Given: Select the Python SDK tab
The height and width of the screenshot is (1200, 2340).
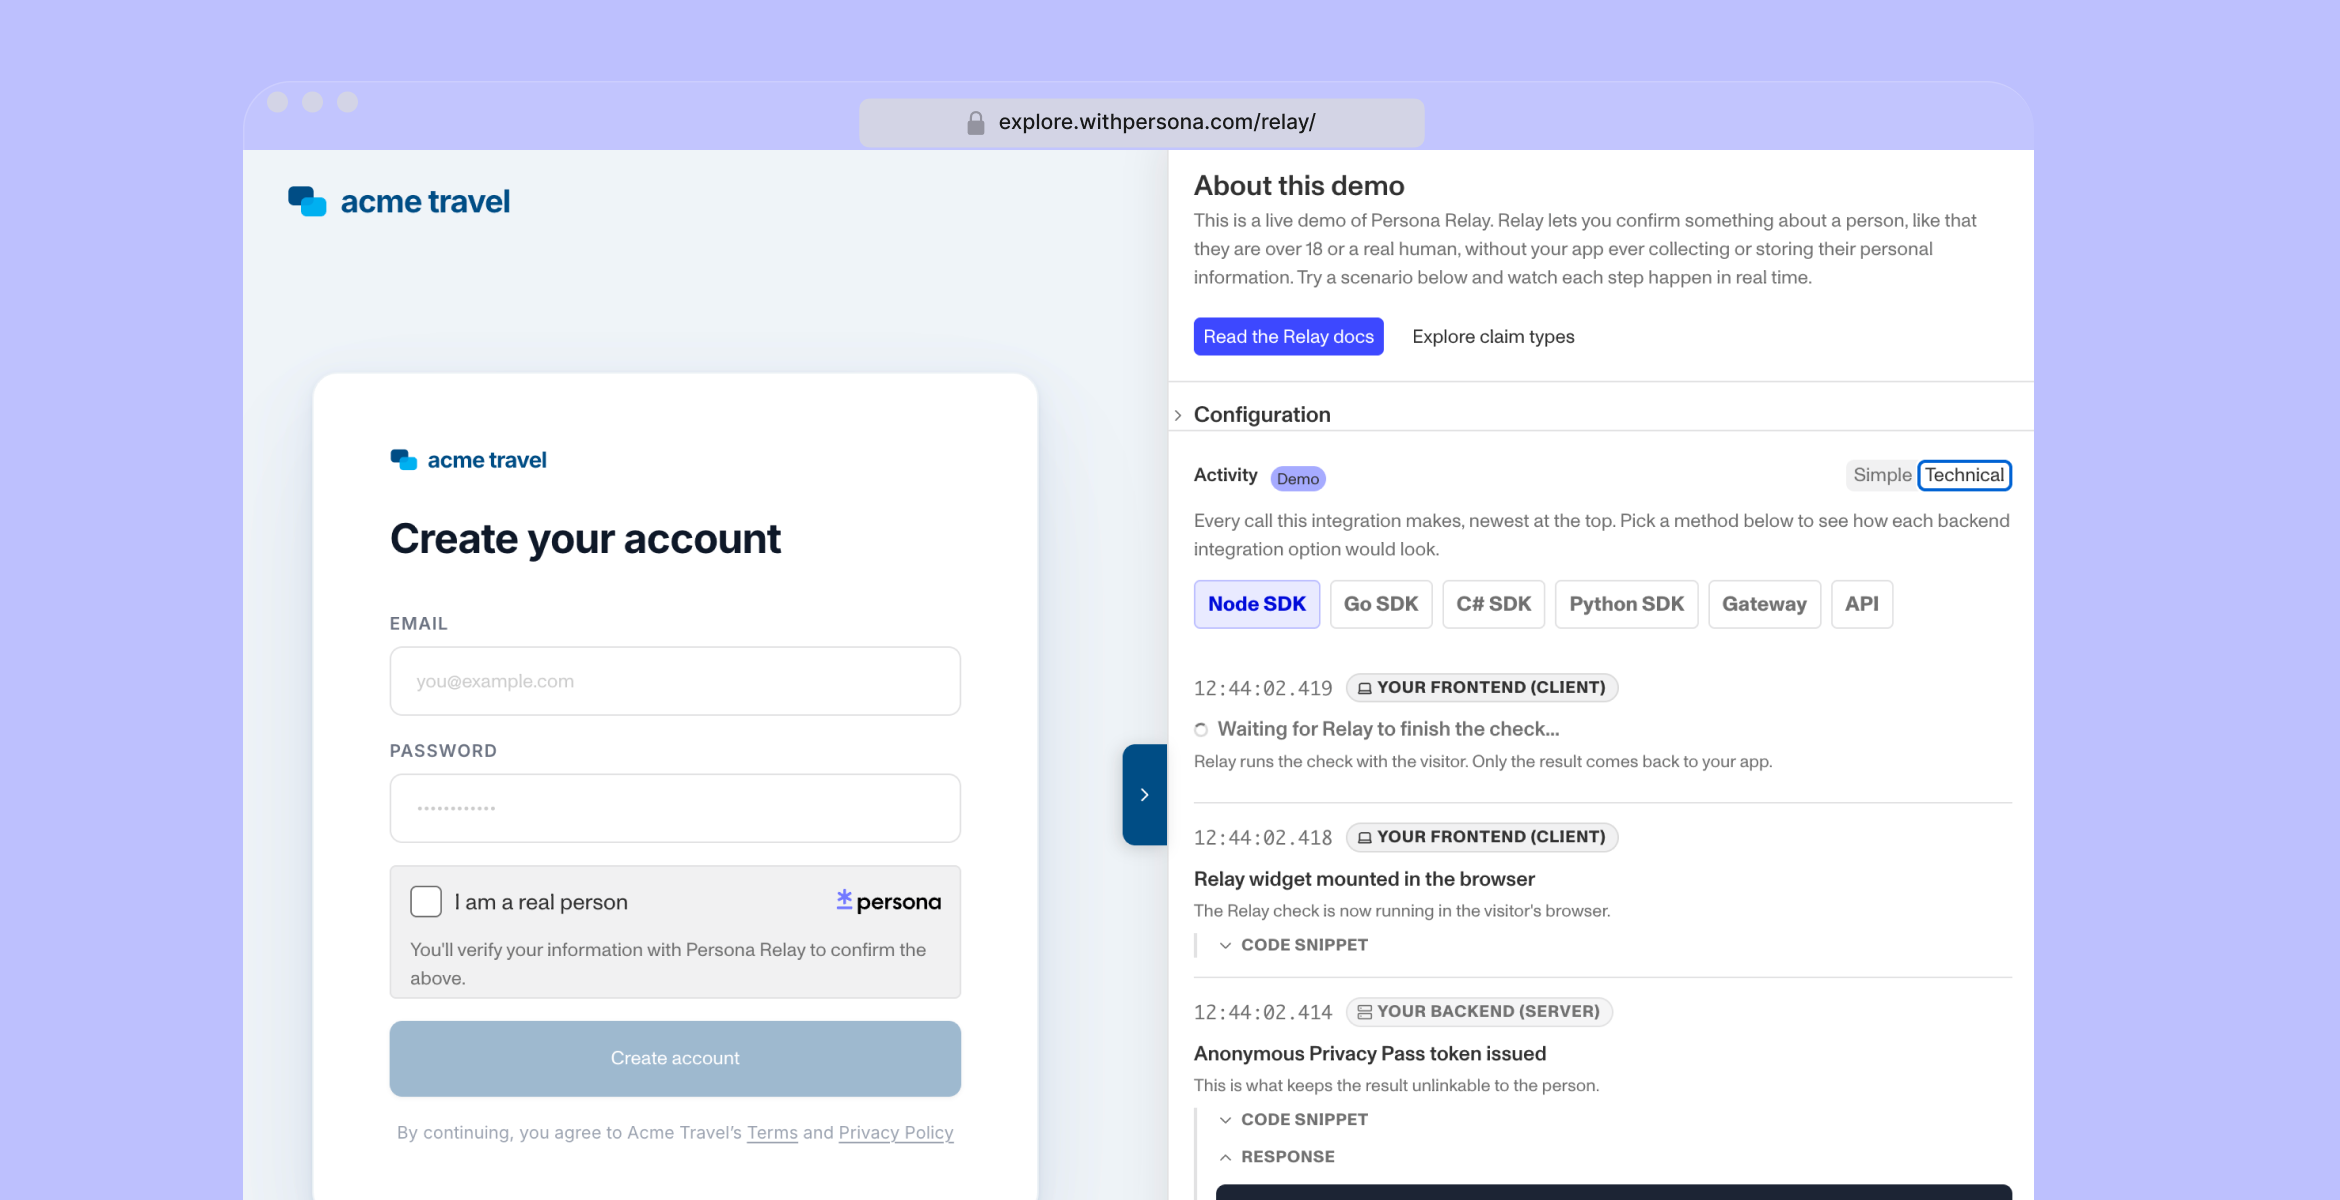Looking at the screenshot, I should [1626, 604].
